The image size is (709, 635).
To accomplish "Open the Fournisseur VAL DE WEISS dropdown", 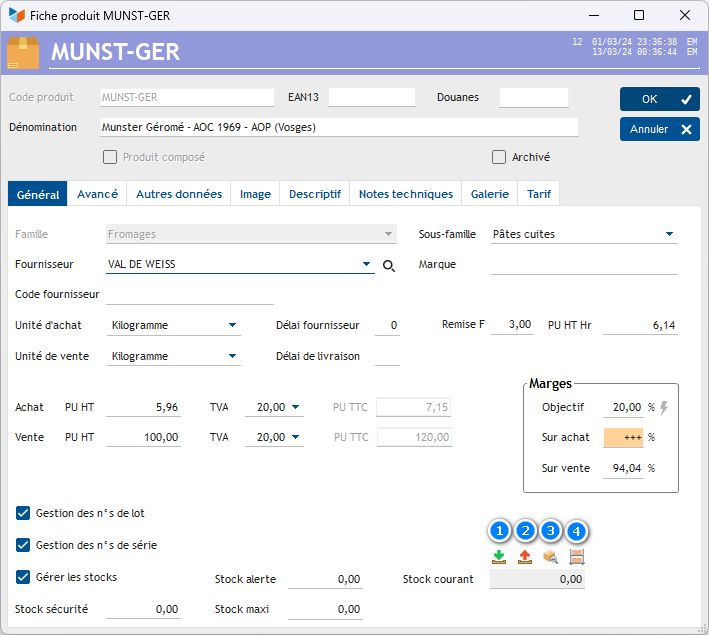I will (x=367, y=265).
